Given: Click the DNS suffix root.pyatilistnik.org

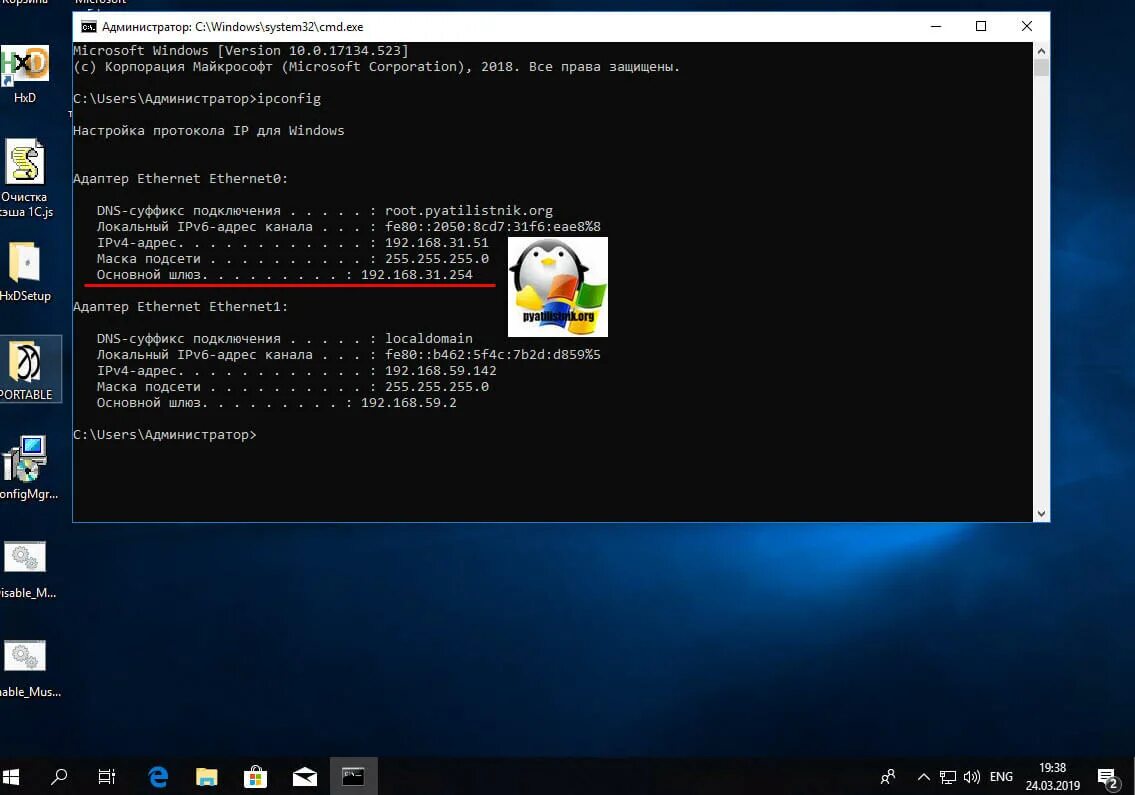Looking at the screenshot, I should point(468,211).
